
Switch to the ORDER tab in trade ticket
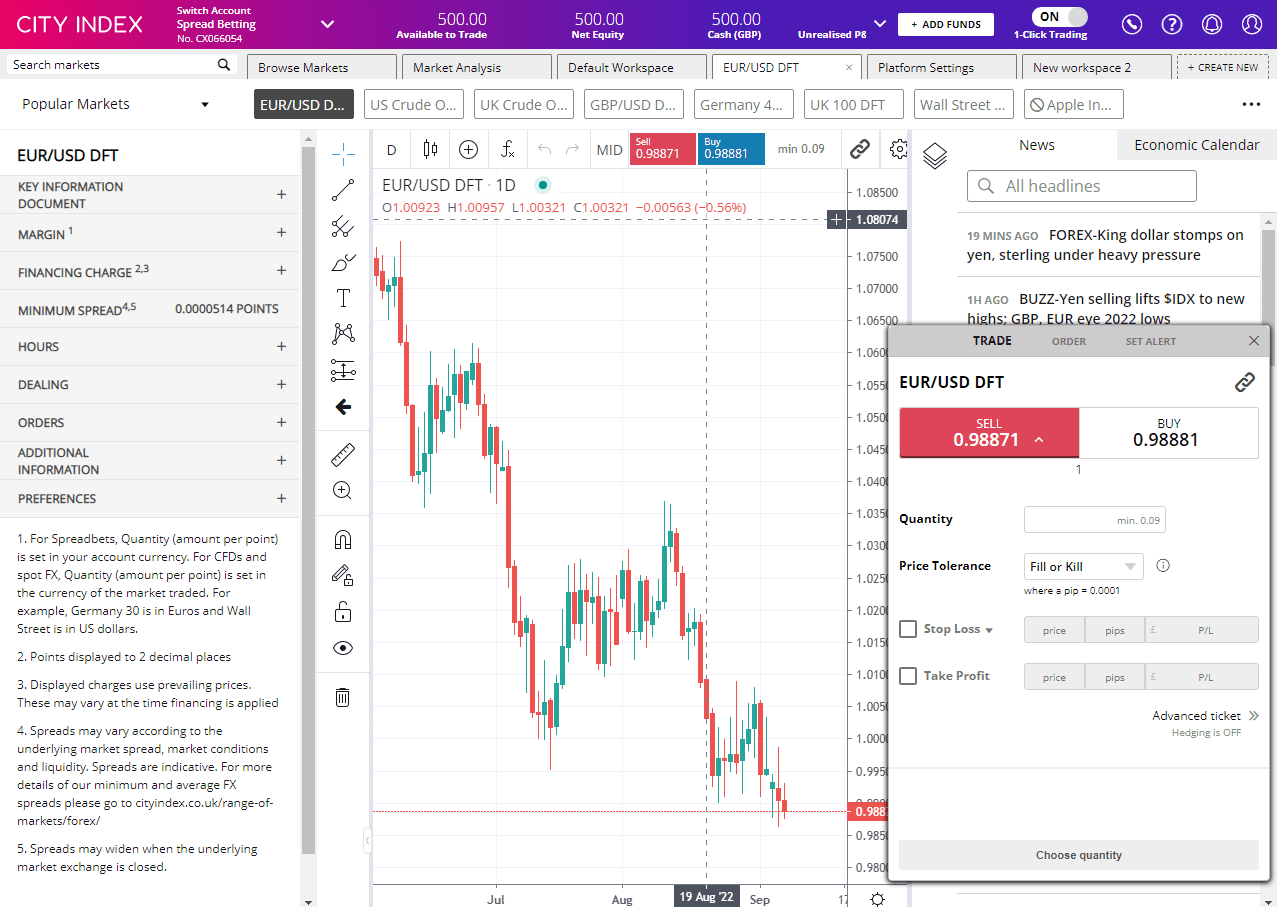pyautogui.click(x=1068, y=341)
